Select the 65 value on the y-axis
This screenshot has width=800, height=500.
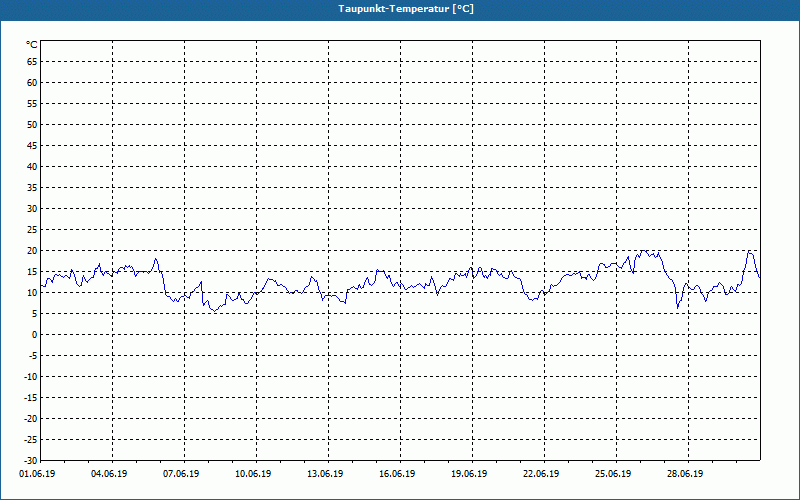(32, 62)
